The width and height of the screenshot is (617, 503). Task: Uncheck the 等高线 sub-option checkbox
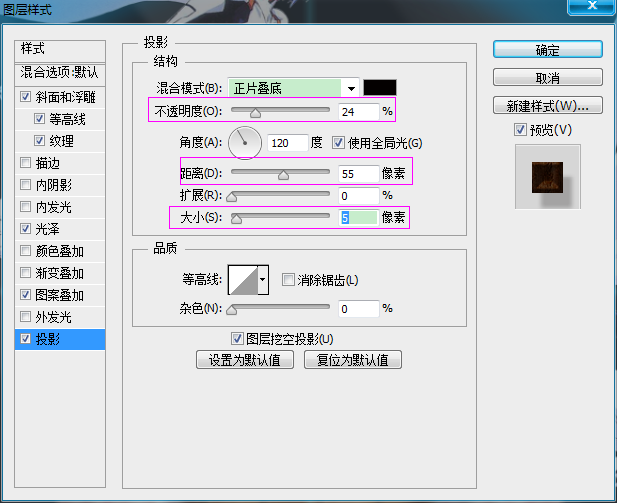click(x=39, y=118)
